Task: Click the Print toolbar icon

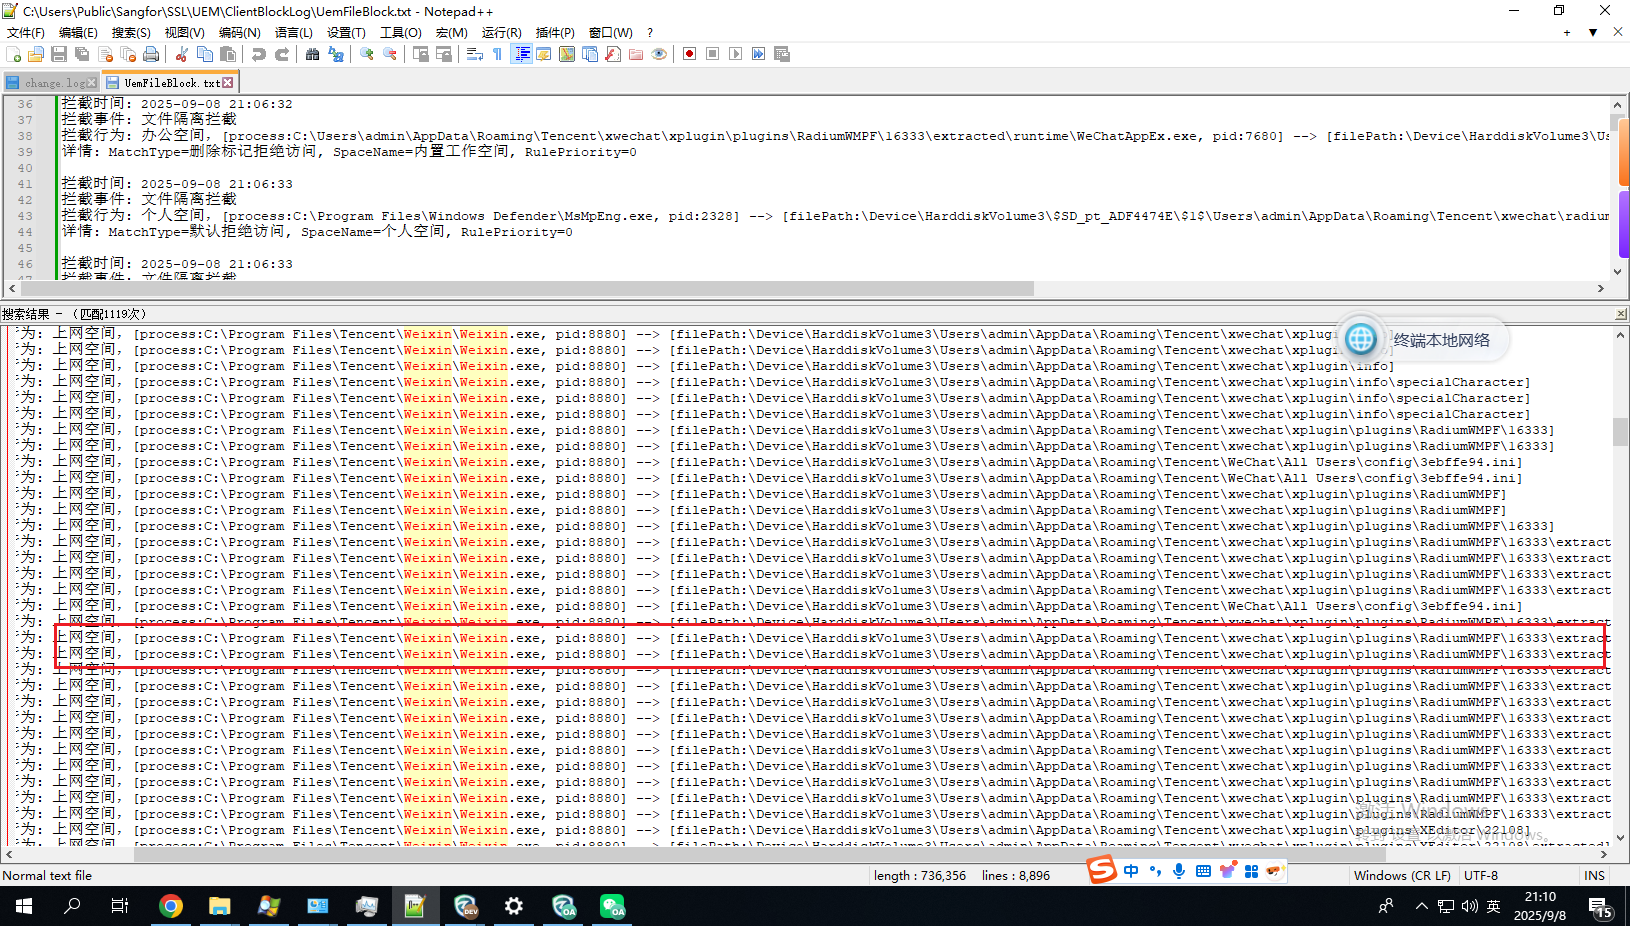Action: click(151, 54)
